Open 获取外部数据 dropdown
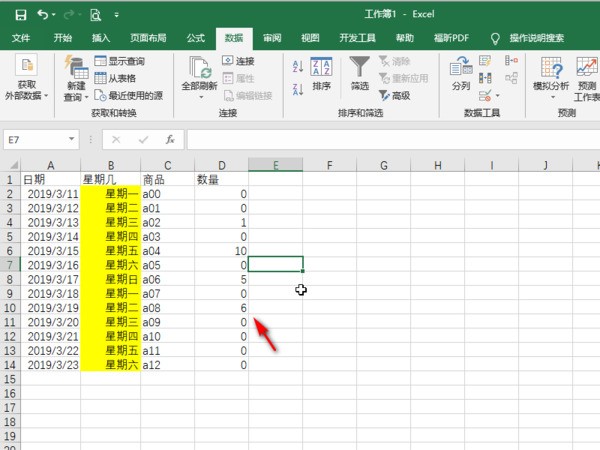This screenshot has height=450, width=600. [x=26, y=78]
